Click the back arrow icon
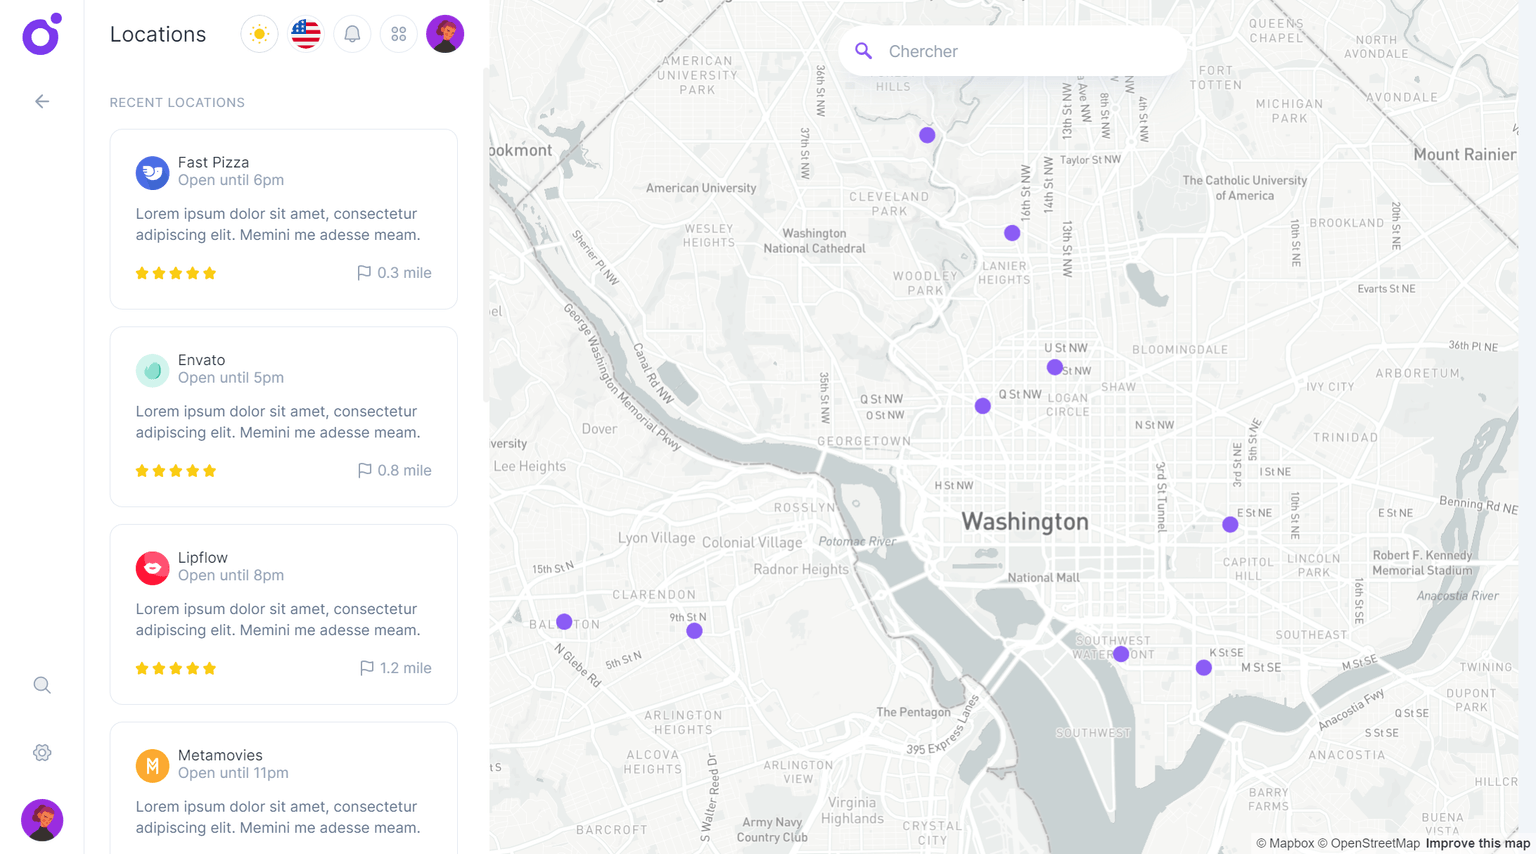The width and height of the screenshot is (1536, 854). (x=42, y=101)
